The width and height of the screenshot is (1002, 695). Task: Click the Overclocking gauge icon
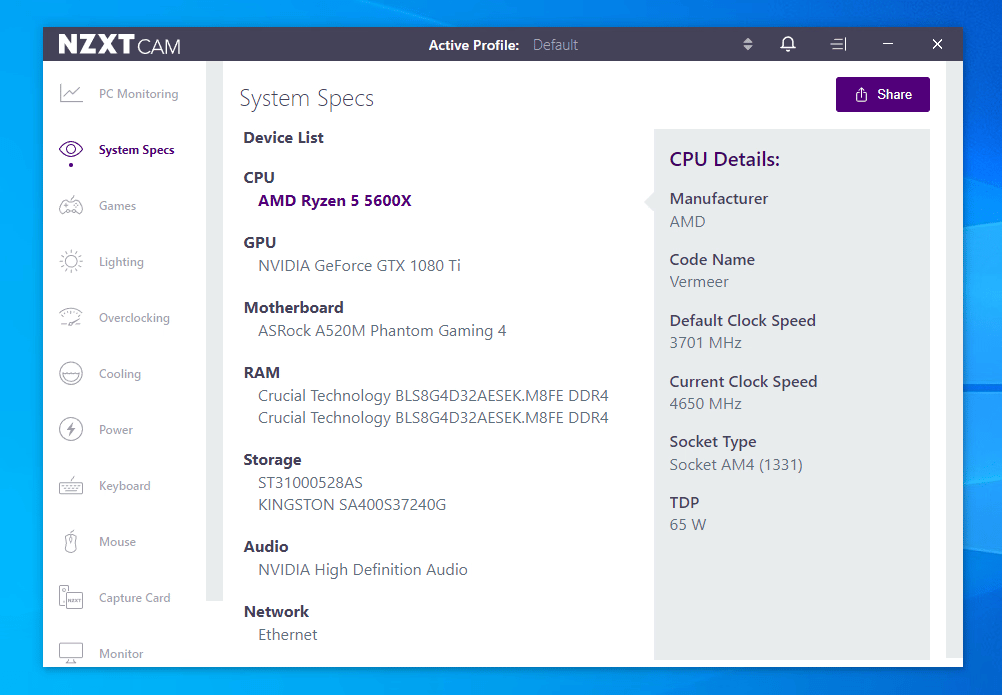[71, 317]
